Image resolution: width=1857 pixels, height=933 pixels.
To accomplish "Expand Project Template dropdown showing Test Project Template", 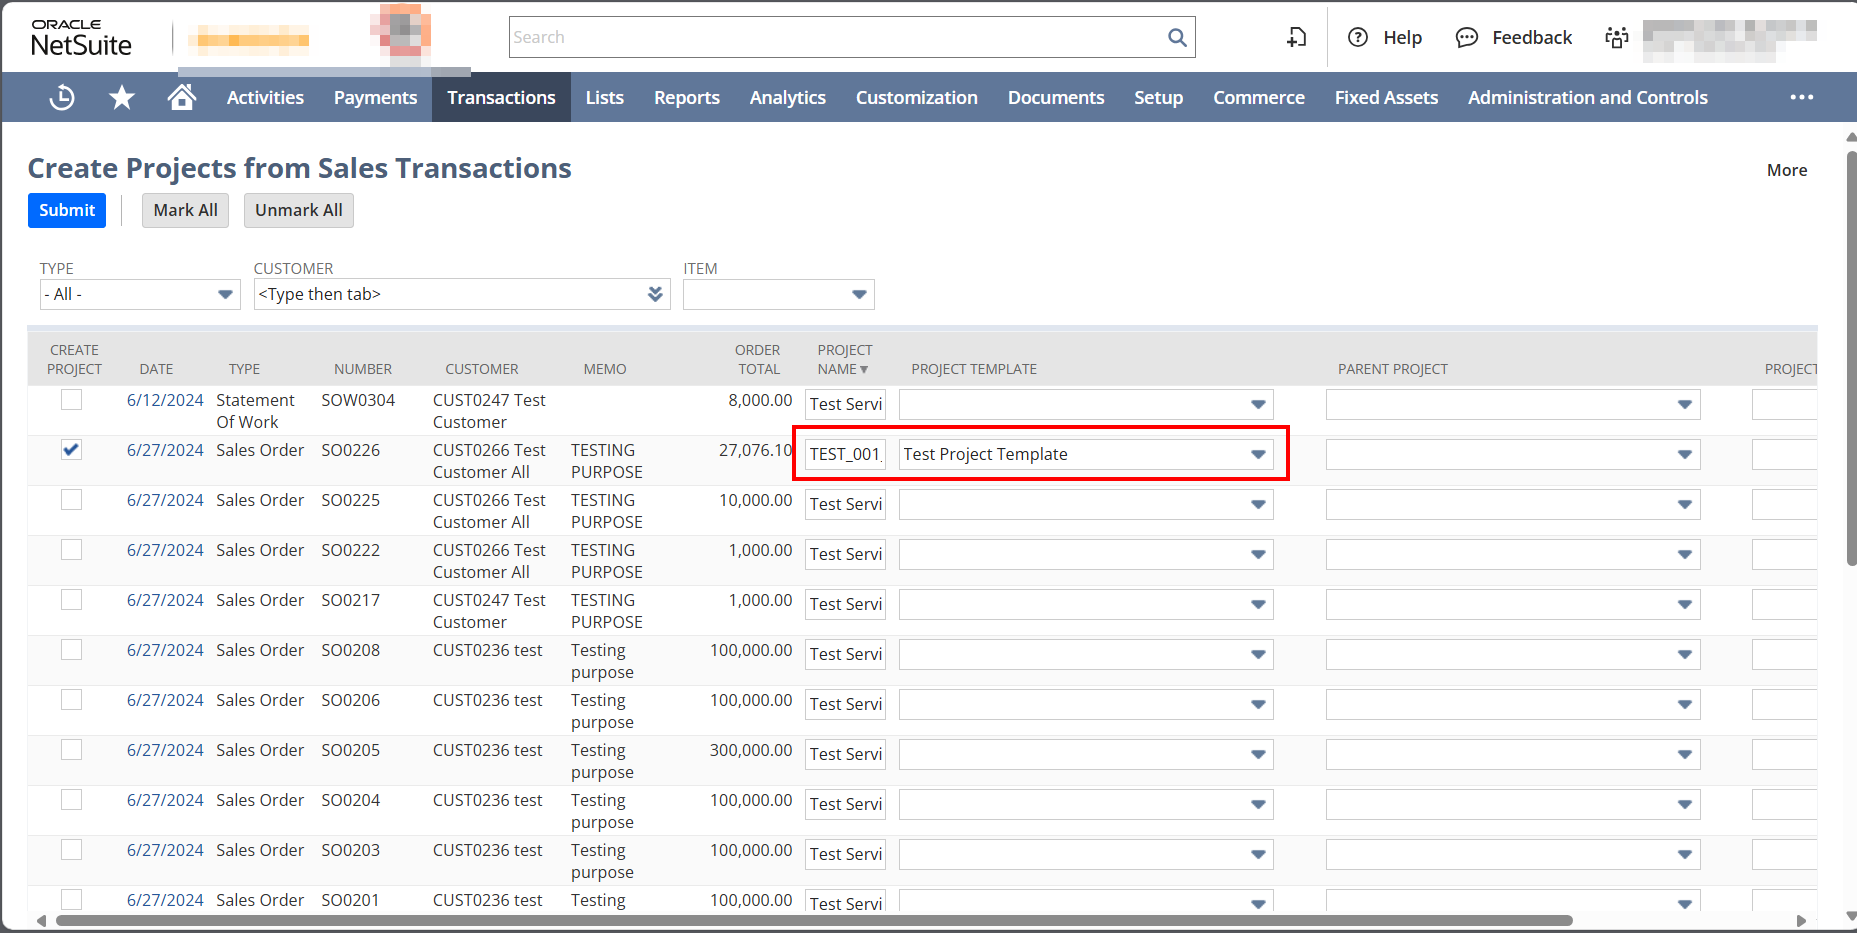I will pyautogui.click(x=1257, y=454).
